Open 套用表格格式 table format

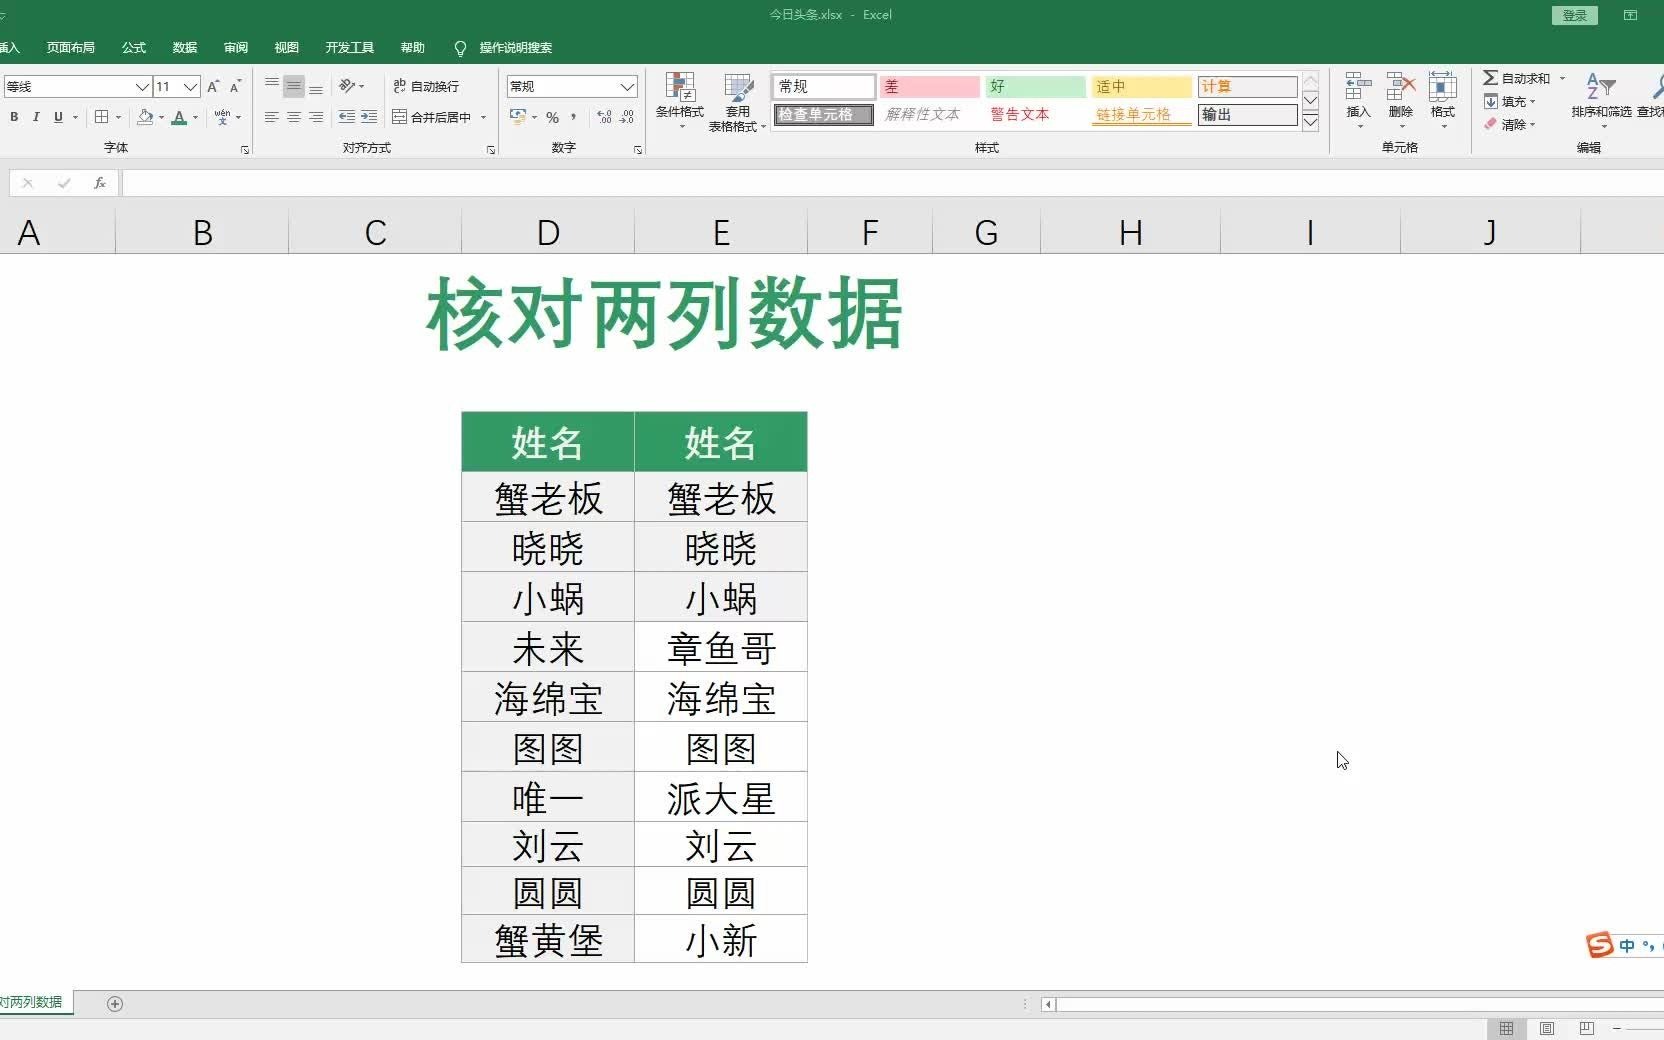tap(737, 102)
